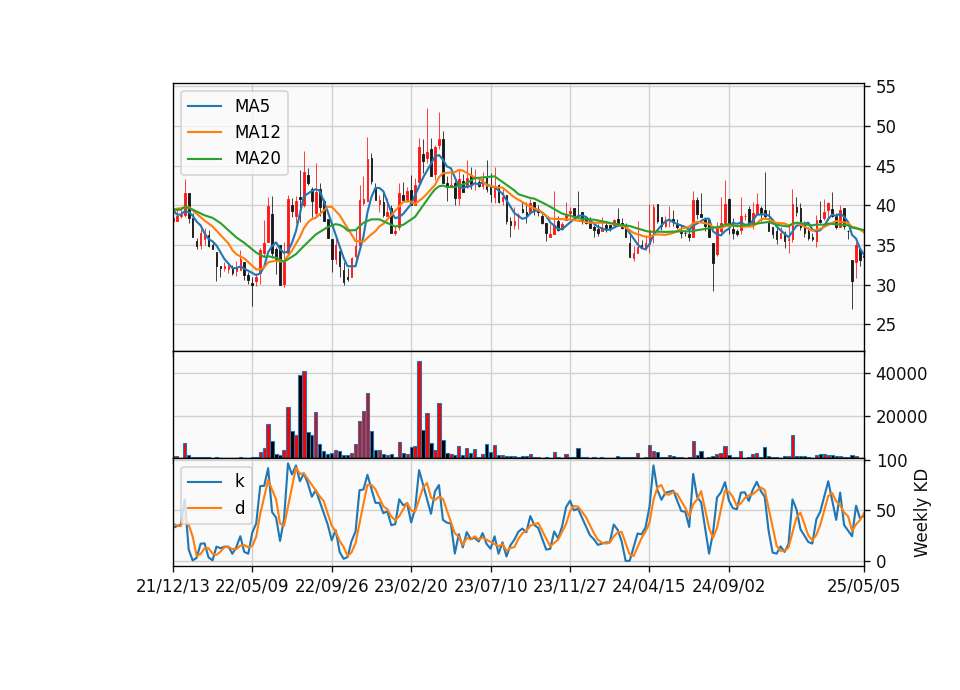960x690 pixels.
Task: Click the d legend label in KD panel
Action: [x=239, y=508]
